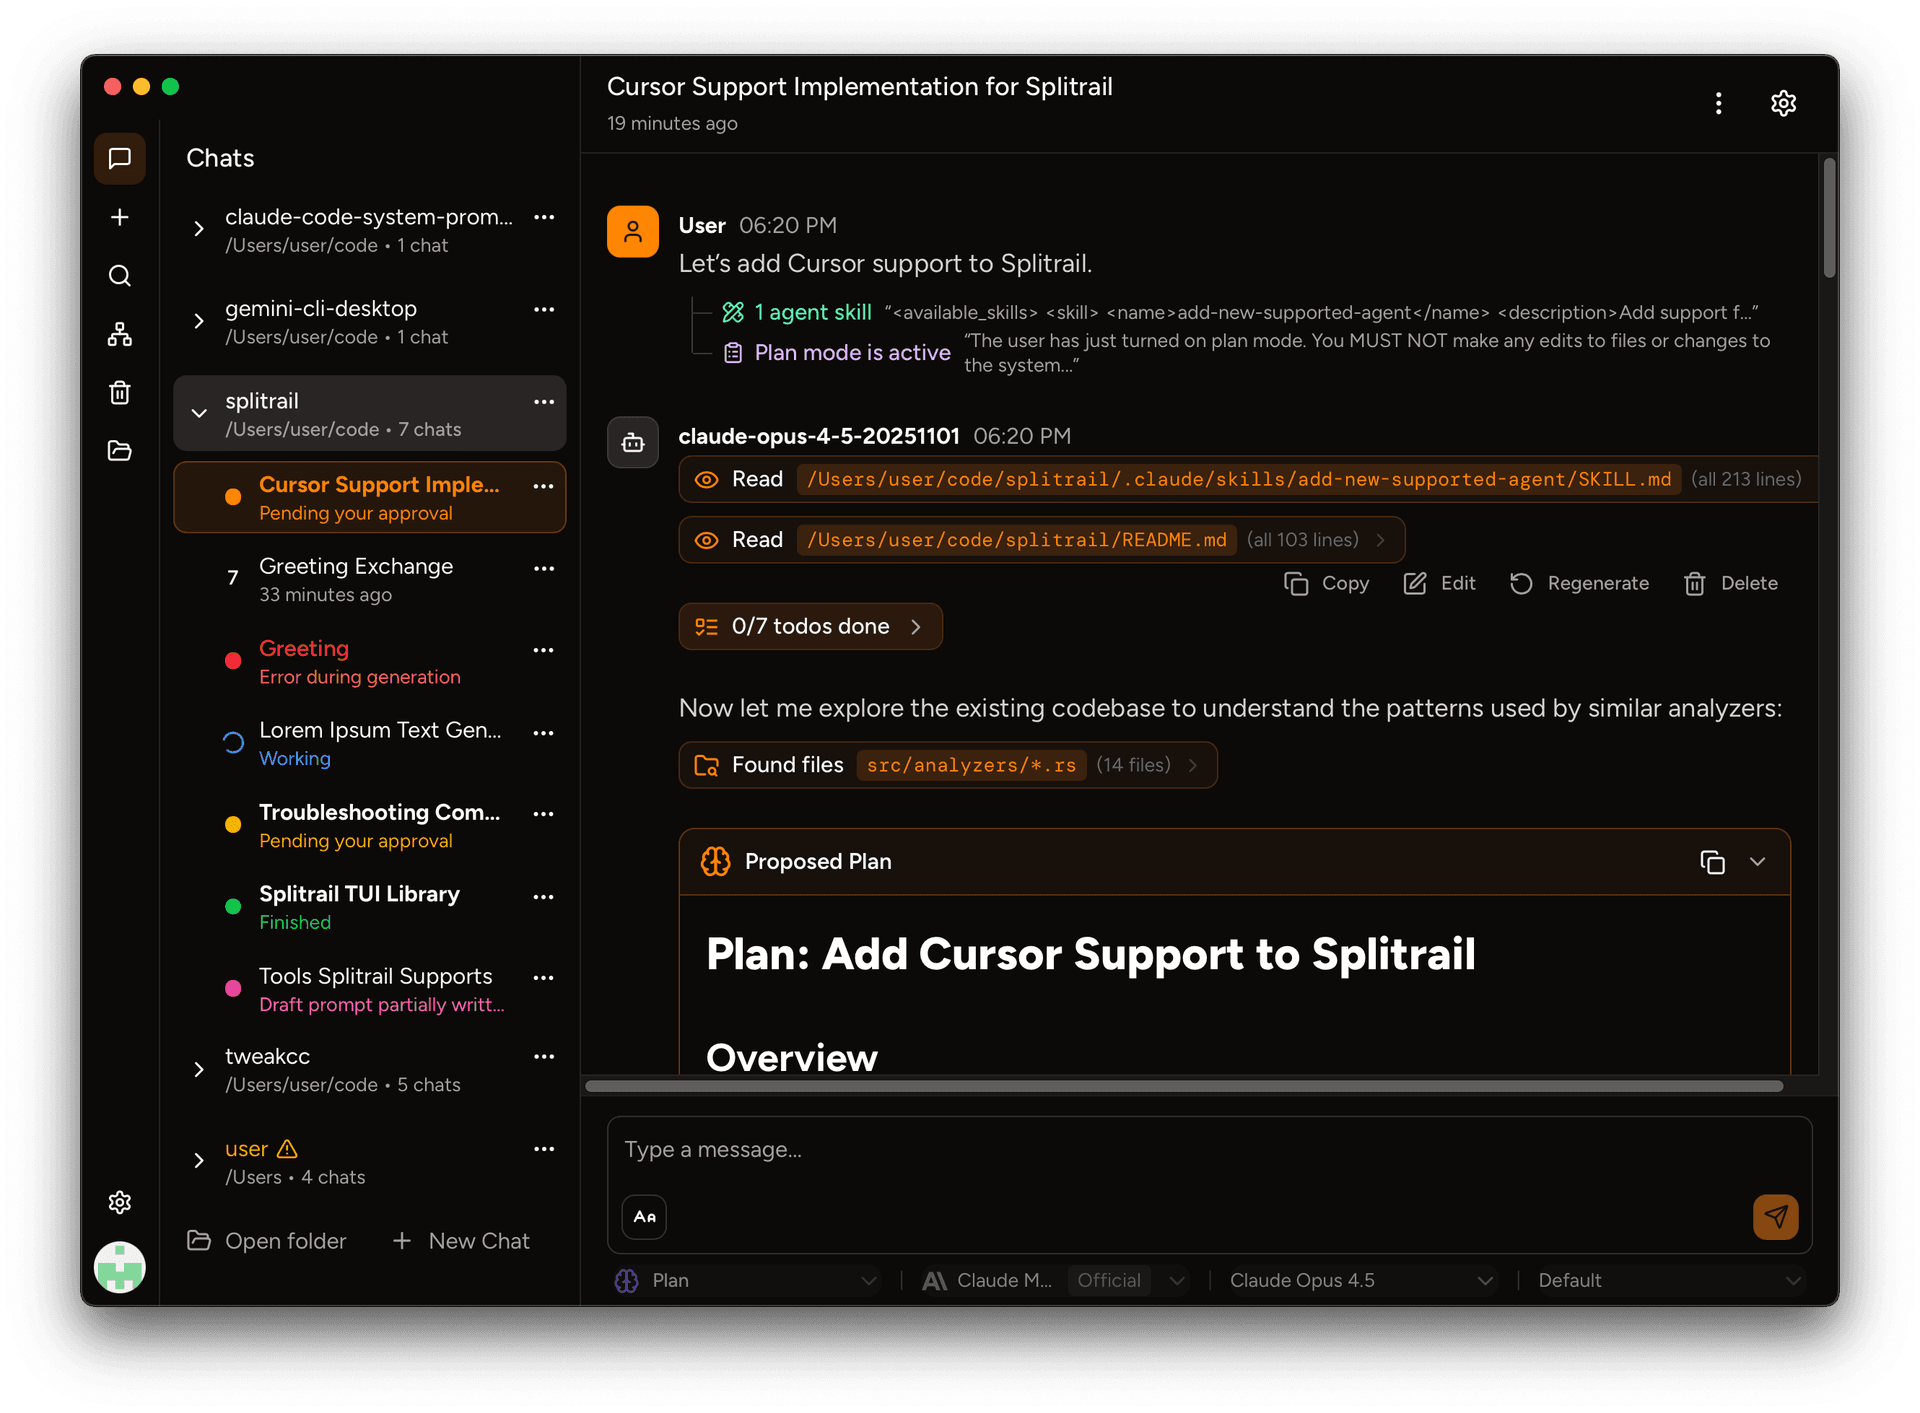Collapse the splitrail project
Image resolution: width=1920 pixels, height=1413 pixels.
199,413
